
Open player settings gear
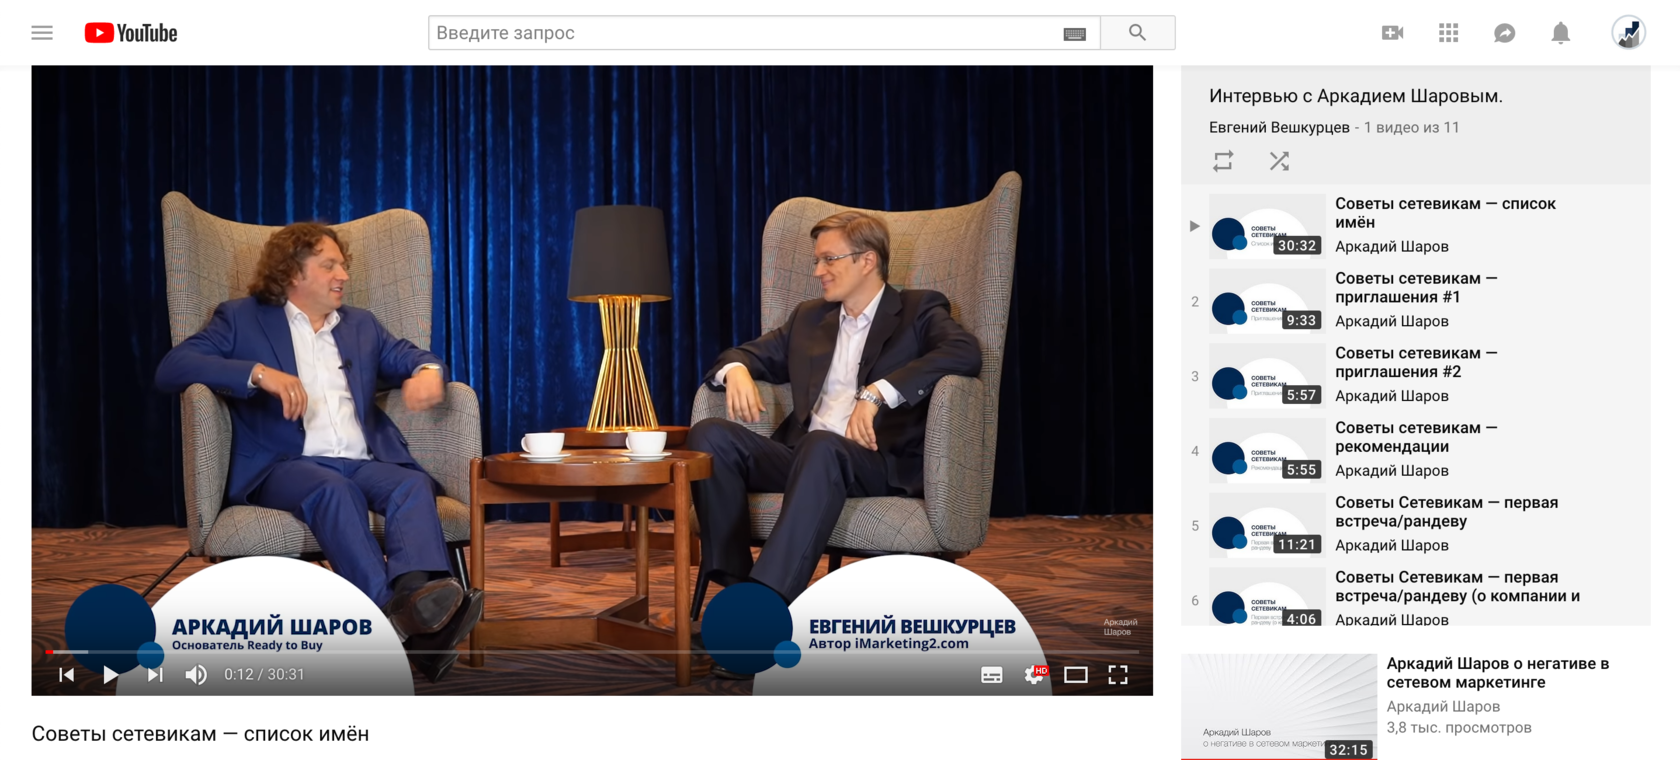pyautogui.click(x=1035, y=675)
